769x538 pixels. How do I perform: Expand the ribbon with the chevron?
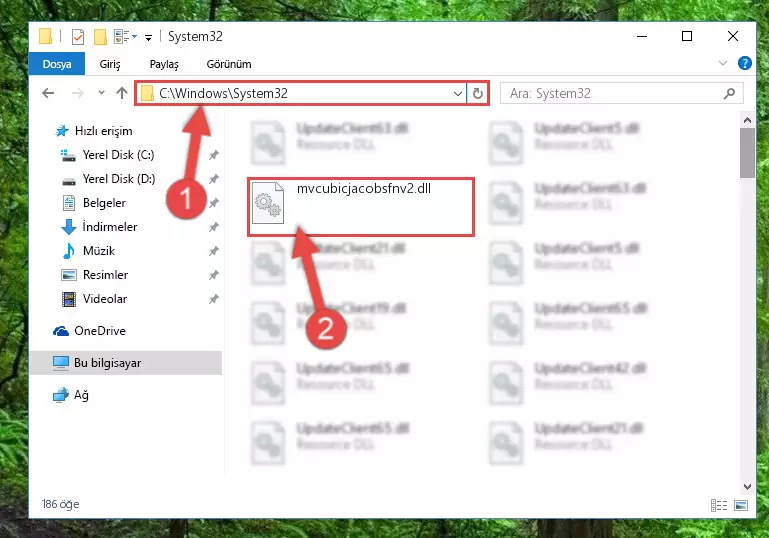pyautogui.click(x=722, y=63)
